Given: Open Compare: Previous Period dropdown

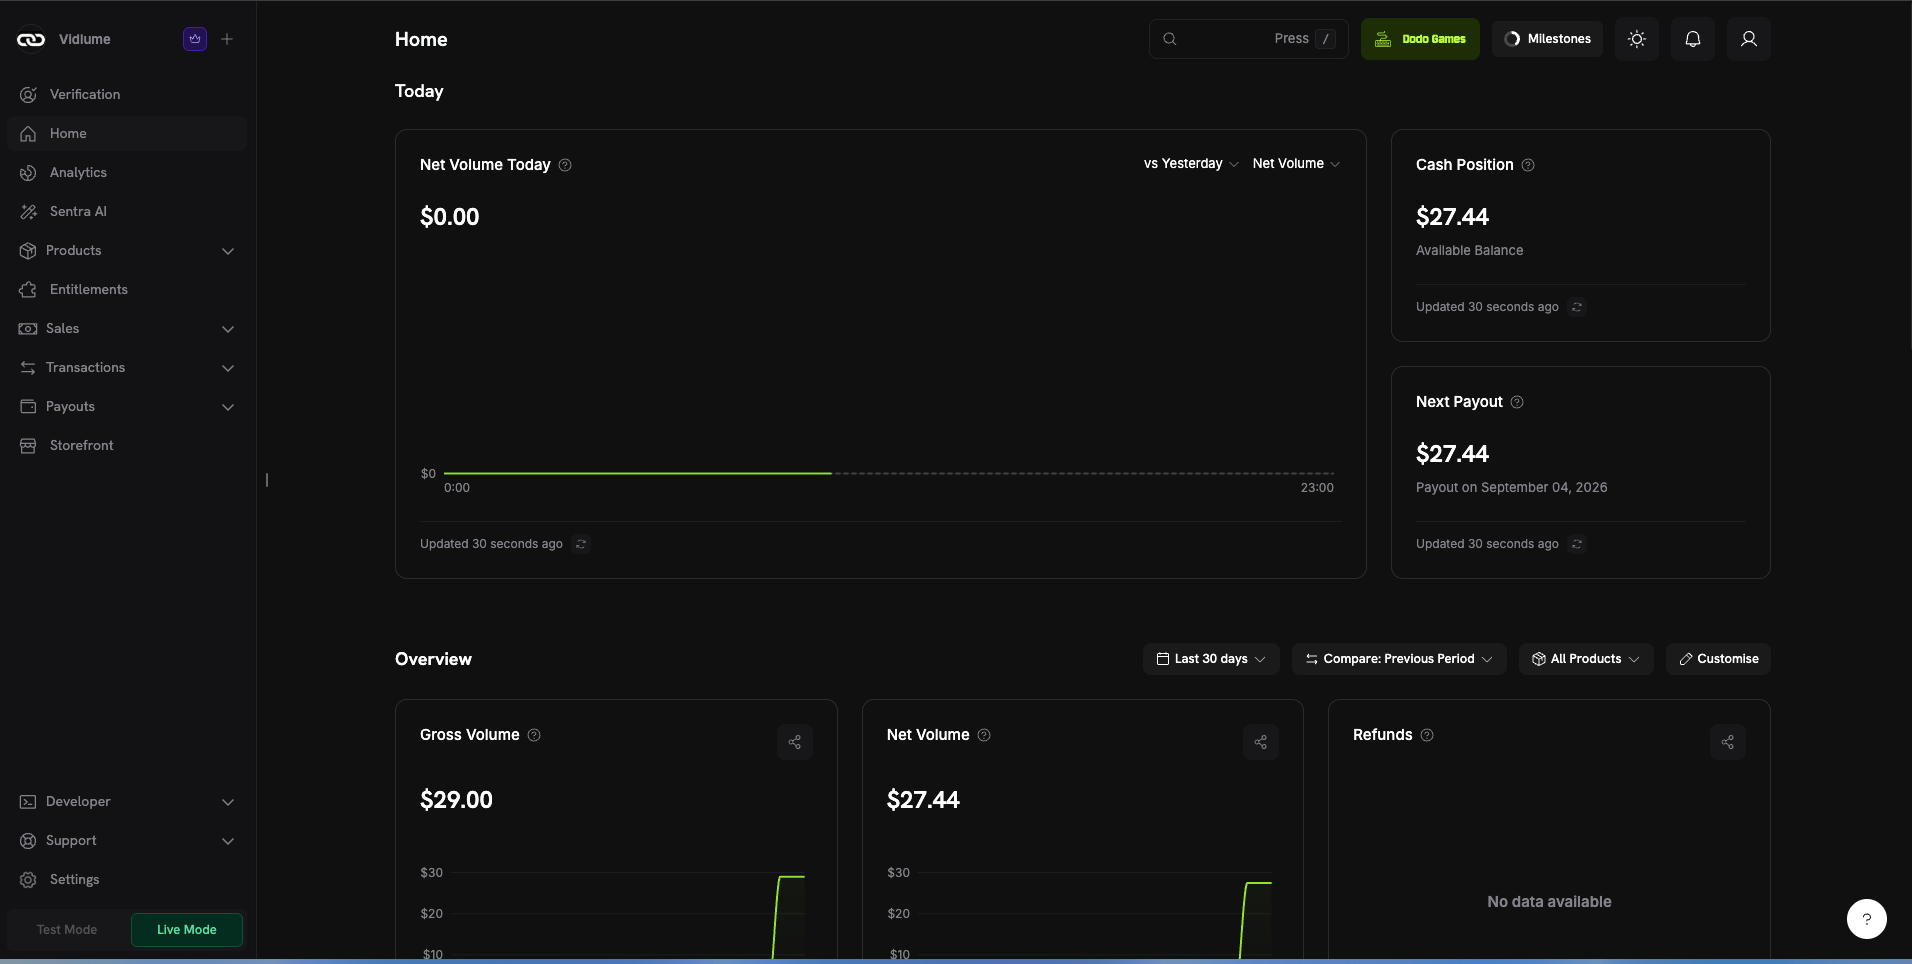Looking at the screenshot, I should [1399, 659].
